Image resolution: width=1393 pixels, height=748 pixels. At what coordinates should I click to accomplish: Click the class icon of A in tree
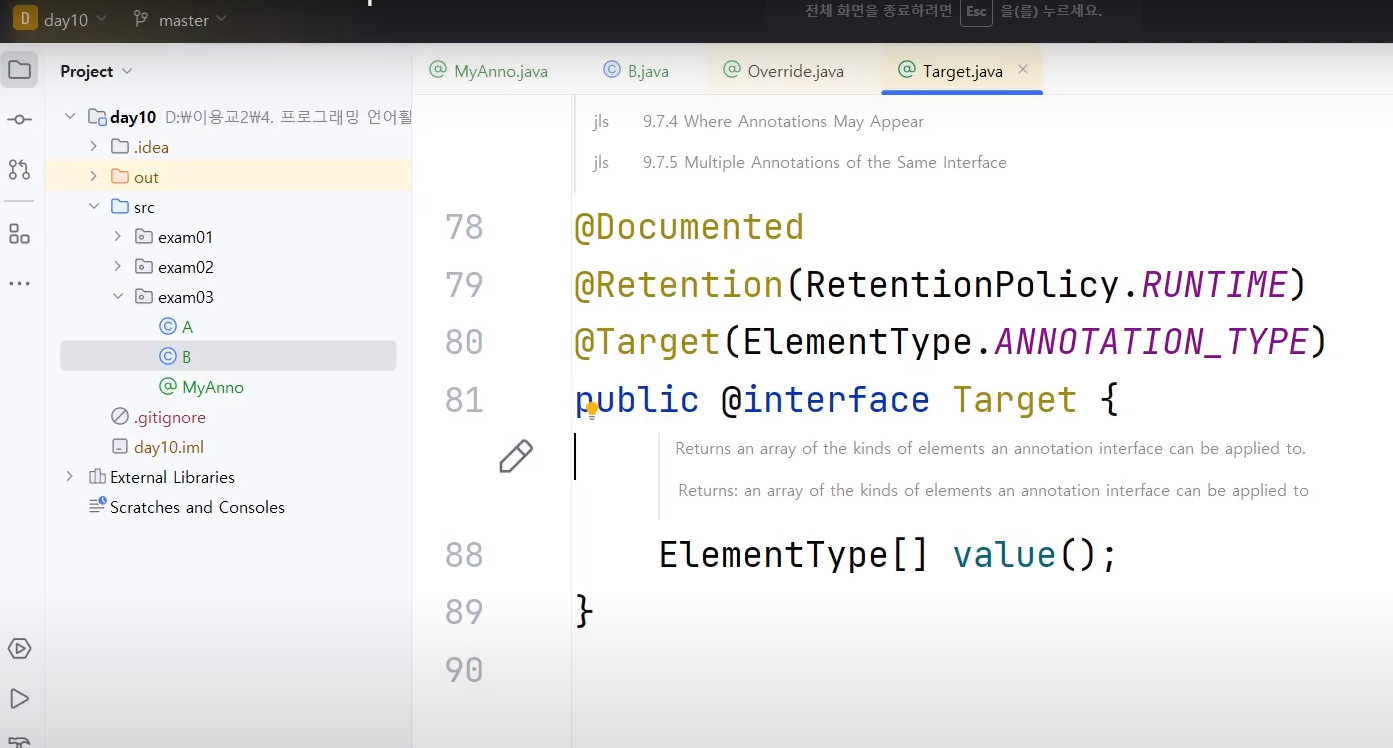coord(168,327)
